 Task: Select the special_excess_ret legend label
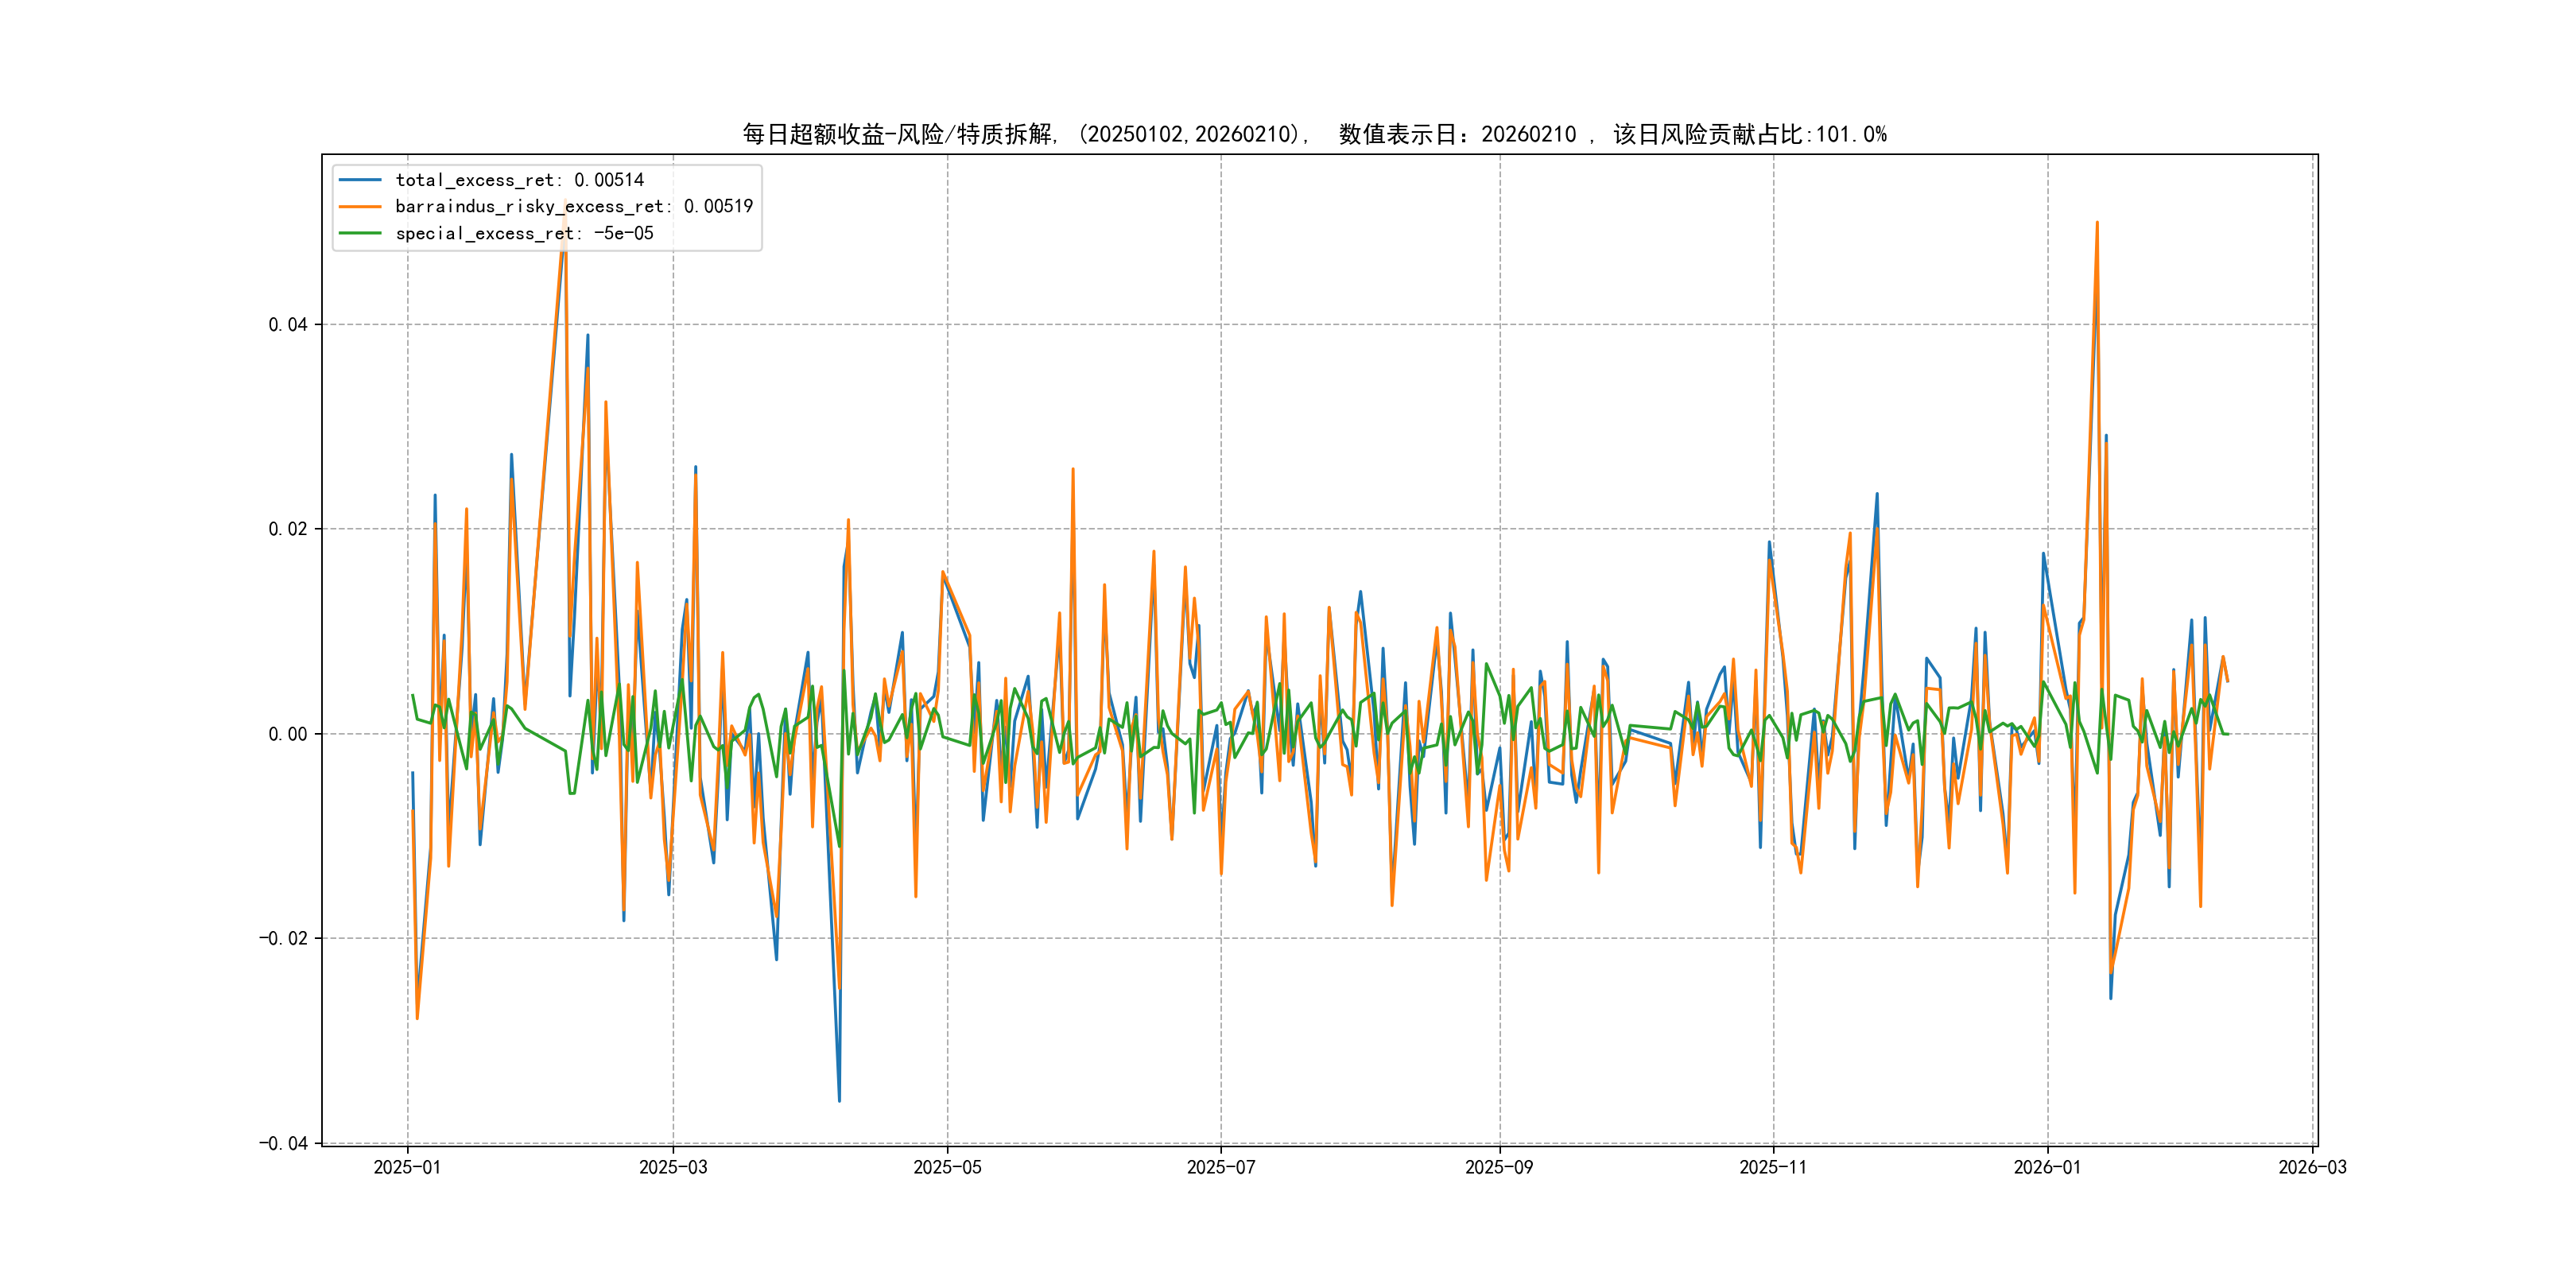[524, 233]
